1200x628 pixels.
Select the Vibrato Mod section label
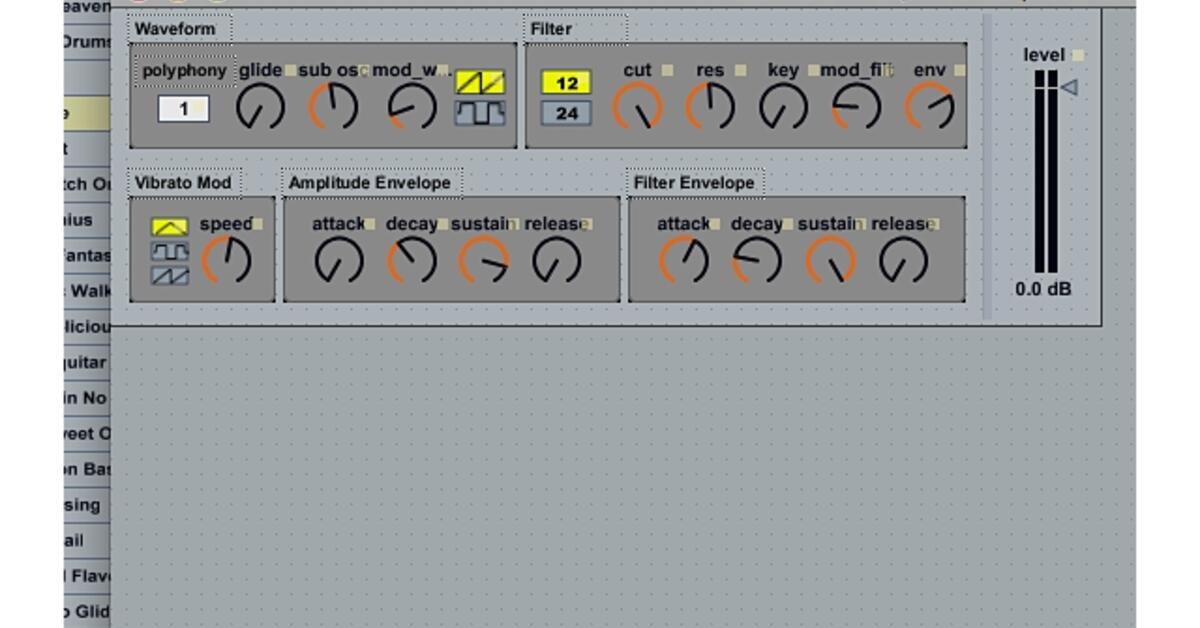point(183,183)
